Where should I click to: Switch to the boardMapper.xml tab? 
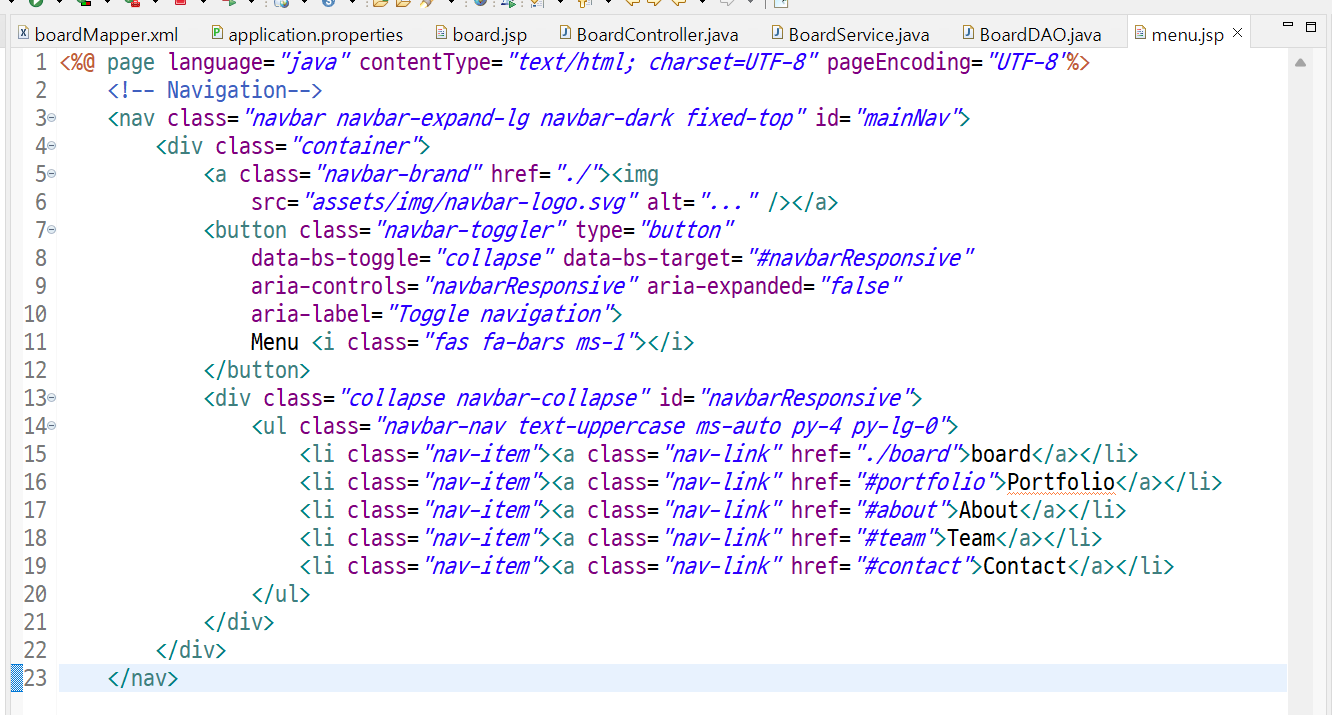(x=106, y=35)
